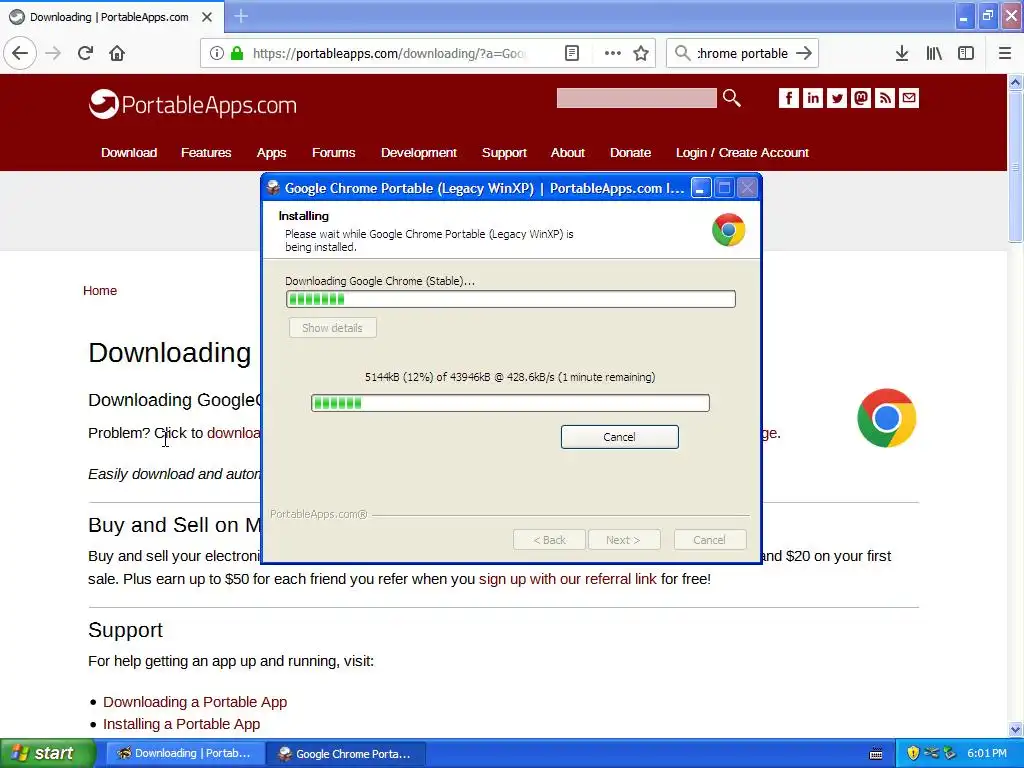1024x768 pixels.
Task: Click the Firefox address bar URL
Action: pyautogui.click(x=389, y=53)
